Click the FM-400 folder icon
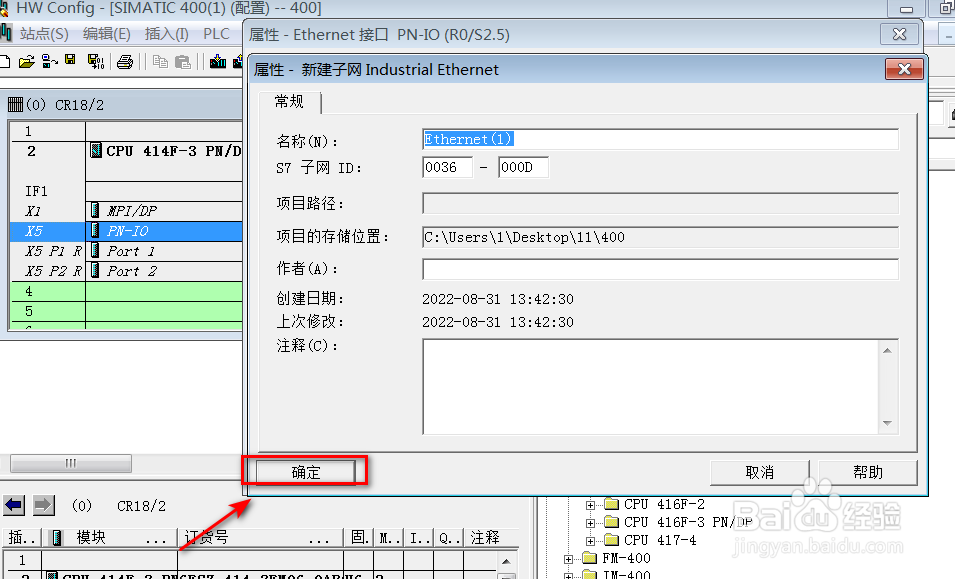The width and height of the screenshot is (955, 579). 590,558
